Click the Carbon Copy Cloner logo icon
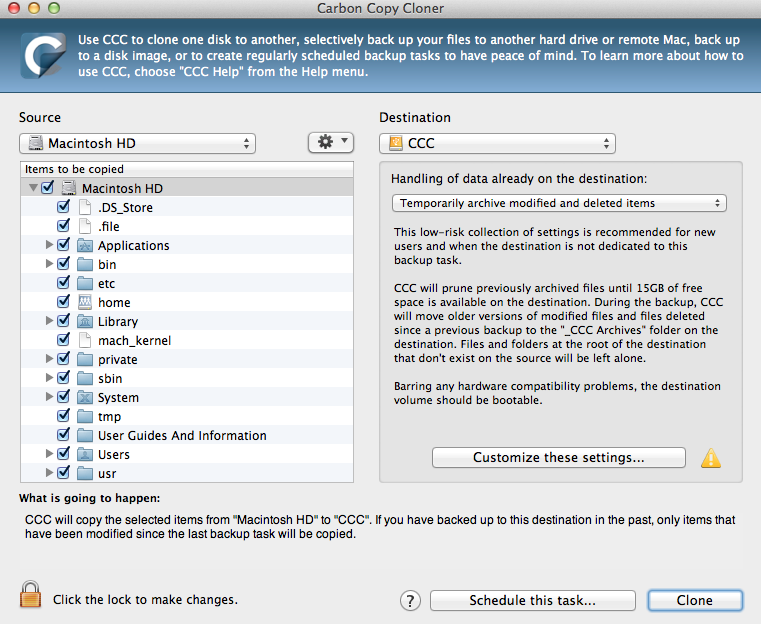The image size is (761, 624). 43,55
